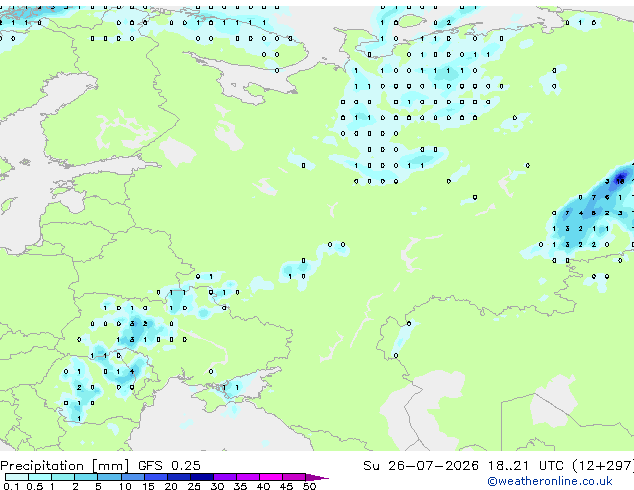This screenshot has height=490, width=634.
Task: Click the '18..21 UTC' time range text
Action: point(525,466)
